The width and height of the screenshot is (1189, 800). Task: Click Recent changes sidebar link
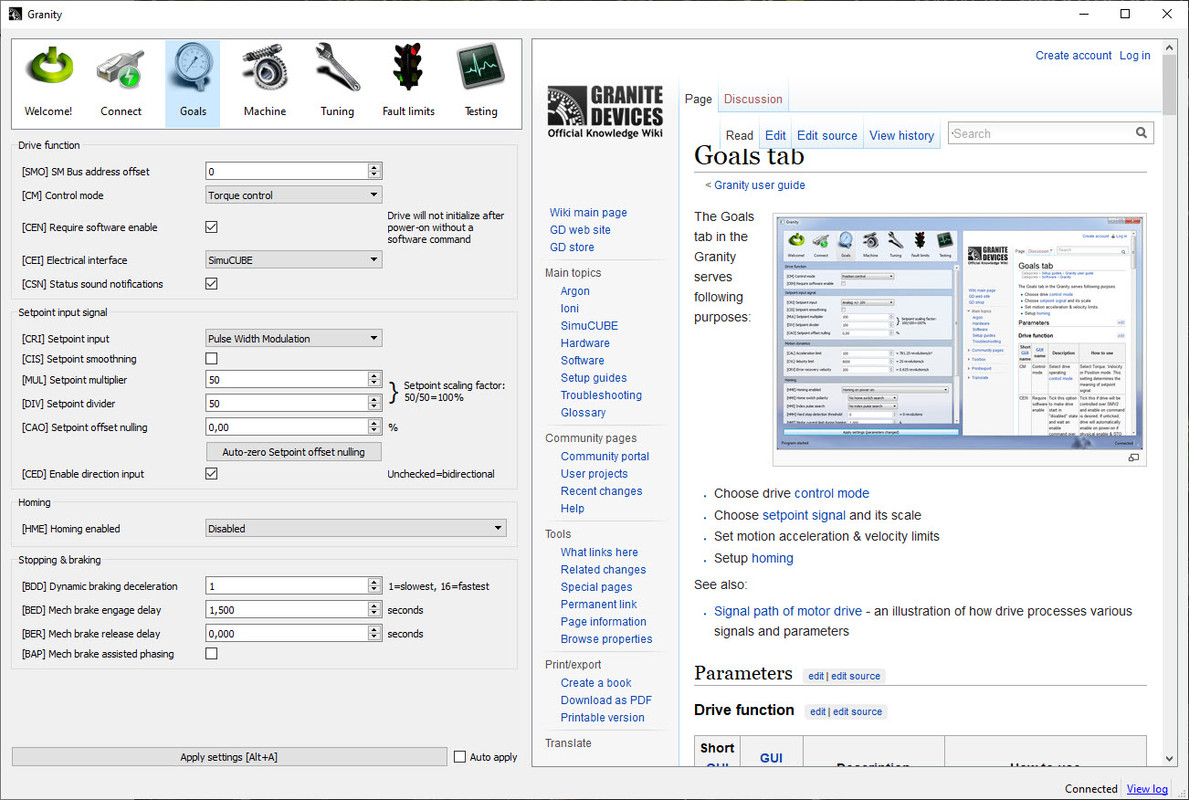601,491
